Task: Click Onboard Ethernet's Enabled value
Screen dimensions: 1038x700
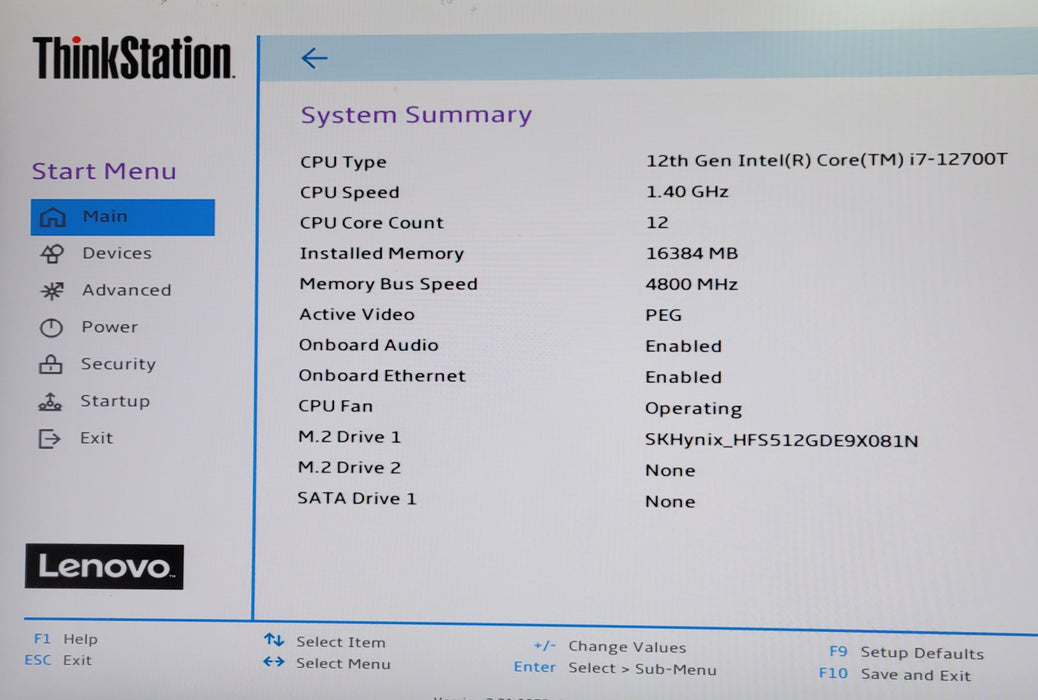Action: tap(684, 377)
